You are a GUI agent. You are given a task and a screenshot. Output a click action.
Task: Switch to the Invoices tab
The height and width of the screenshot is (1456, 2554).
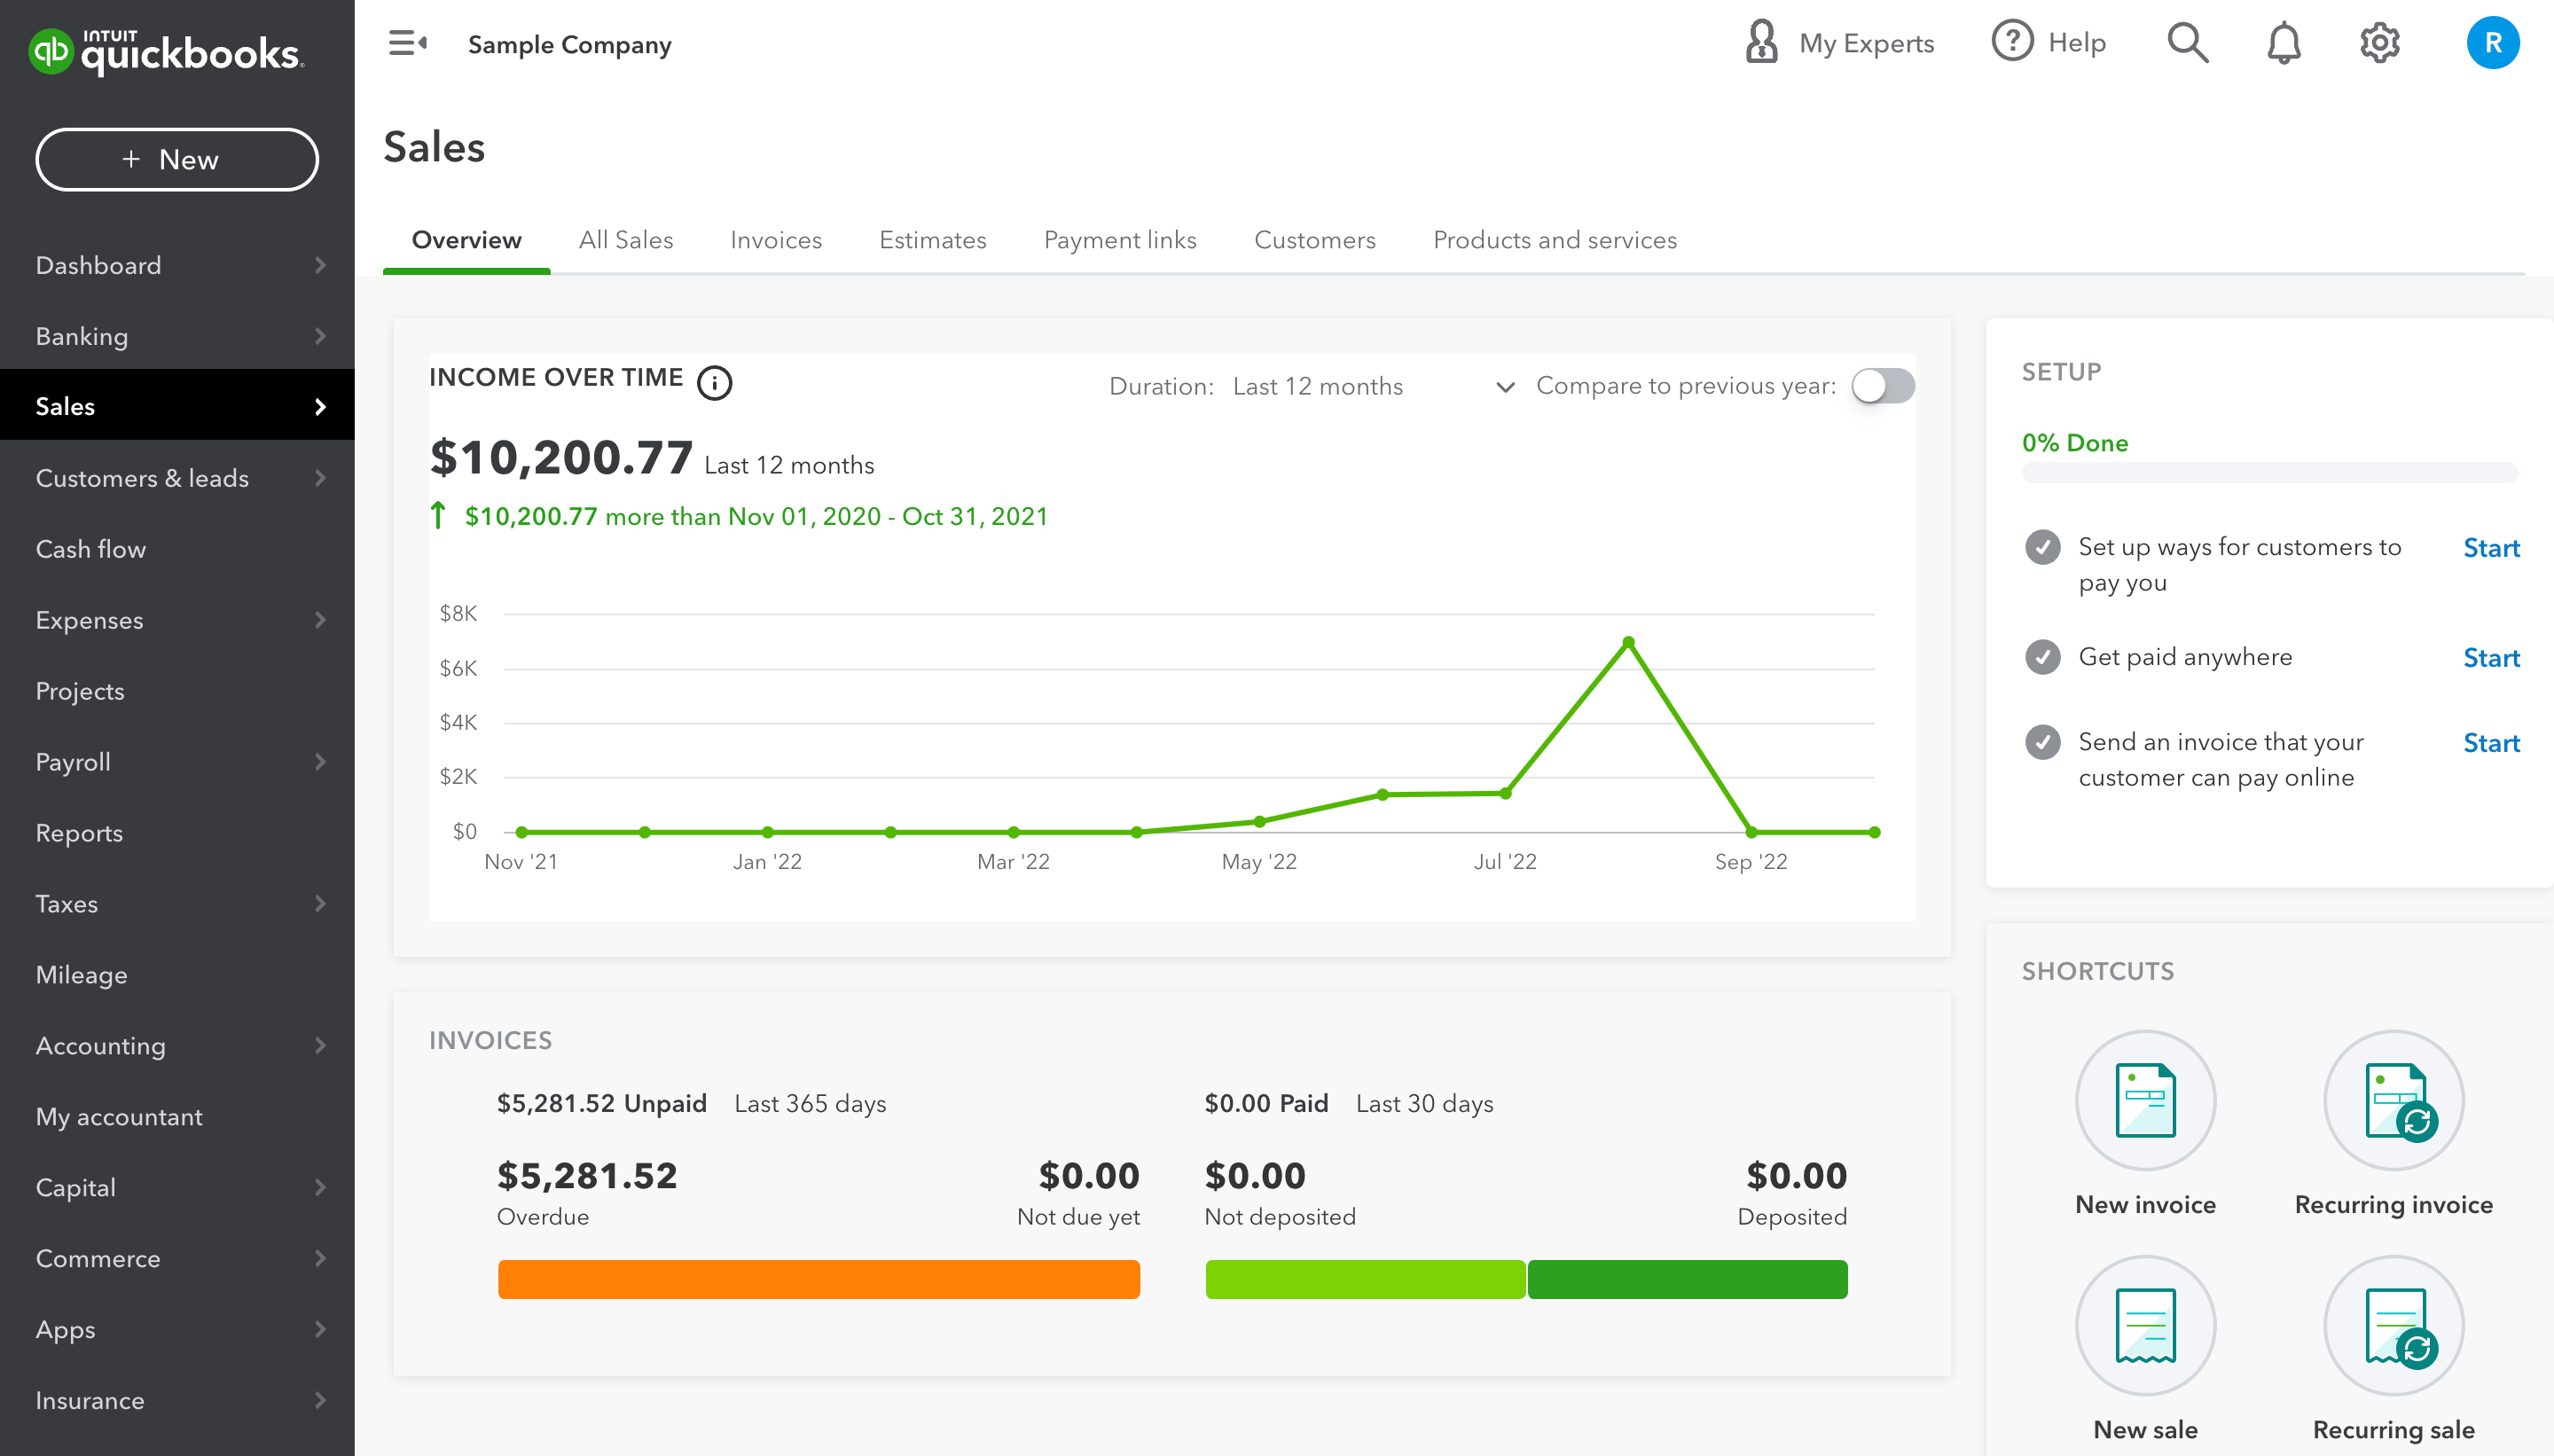(776, 240)
